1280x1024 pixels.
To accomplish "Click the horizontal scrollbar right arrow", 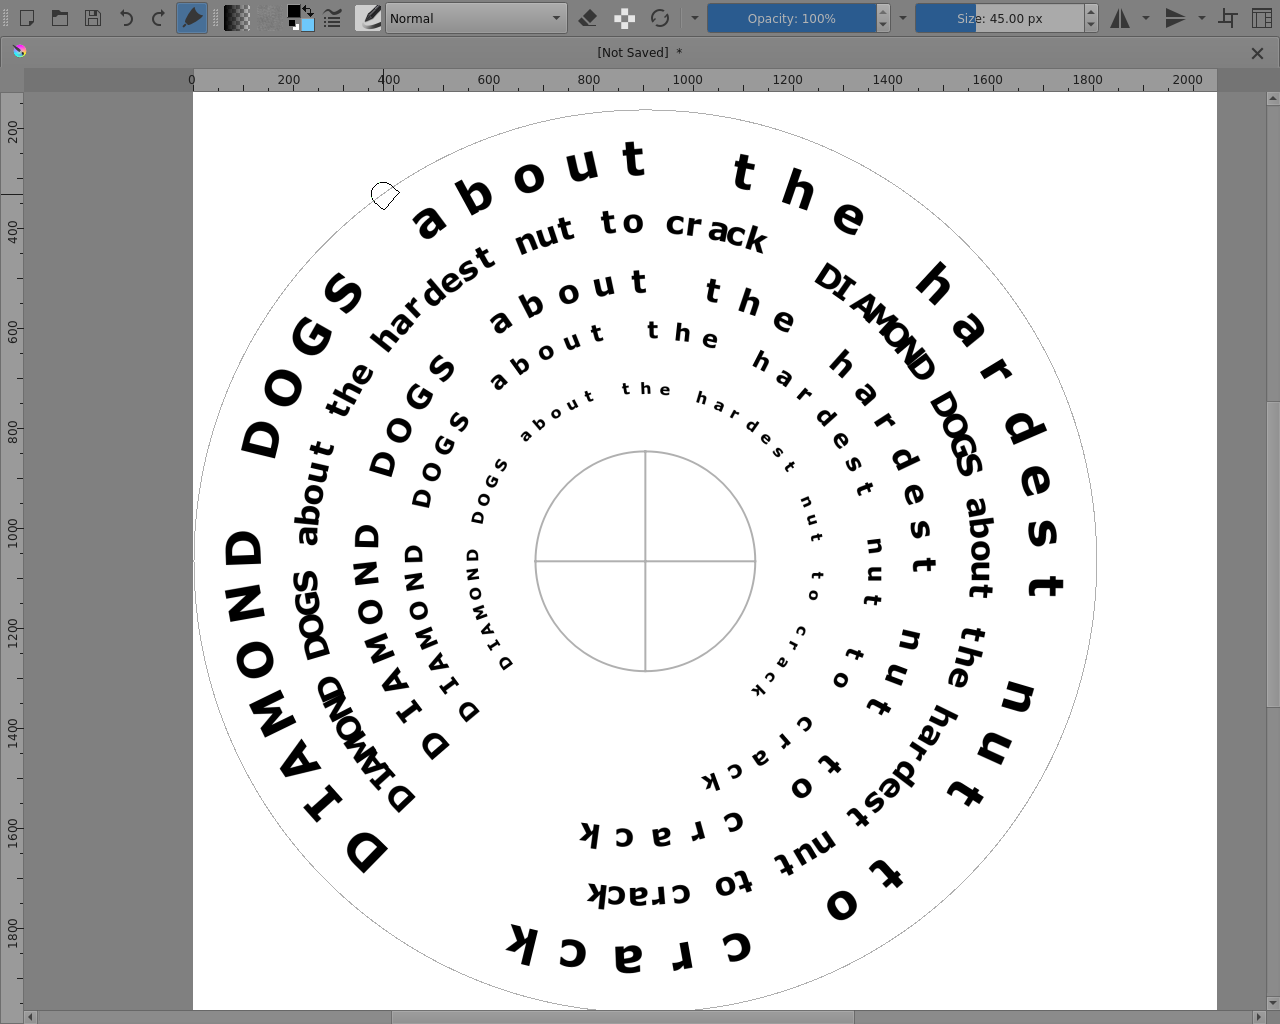I will click(x=1258, y=1017).
